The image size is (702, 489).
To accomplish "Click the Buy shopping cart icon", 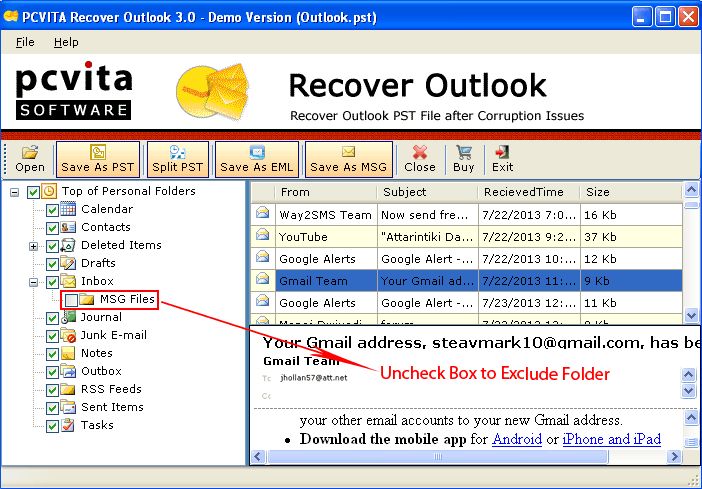I will tap(464, 152).
